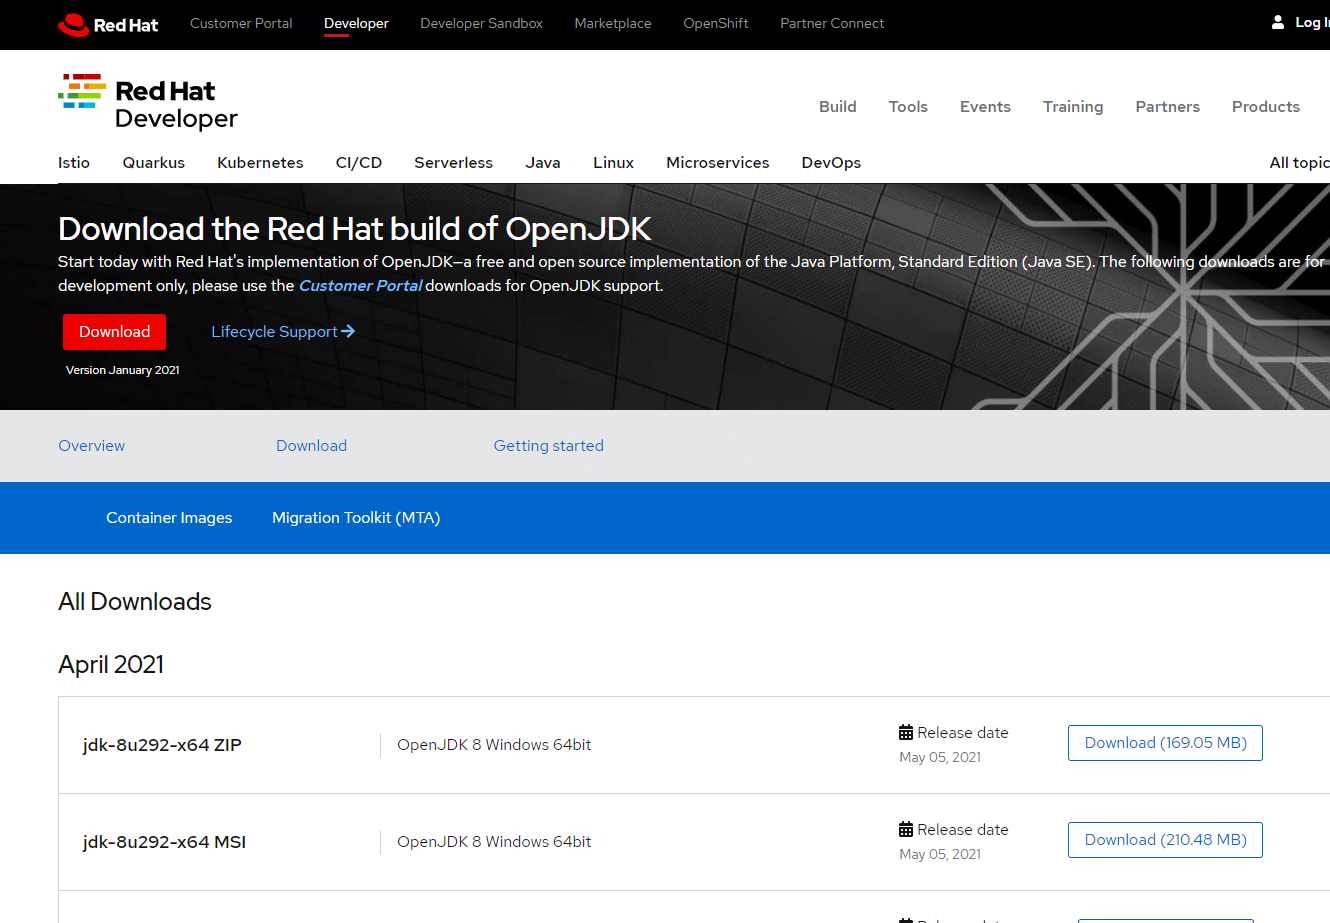The image size is (1330, 923).
Task: Open the Events menu
Action: point(985,107)
